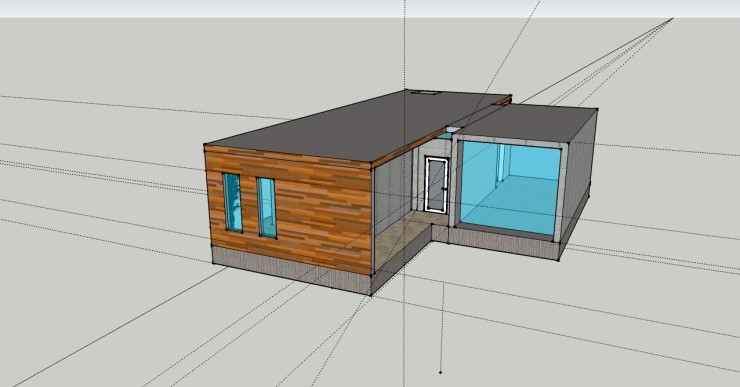740x387 pixels.
Task: Click the concrete foundation under the wood wall
Action: 290,270
